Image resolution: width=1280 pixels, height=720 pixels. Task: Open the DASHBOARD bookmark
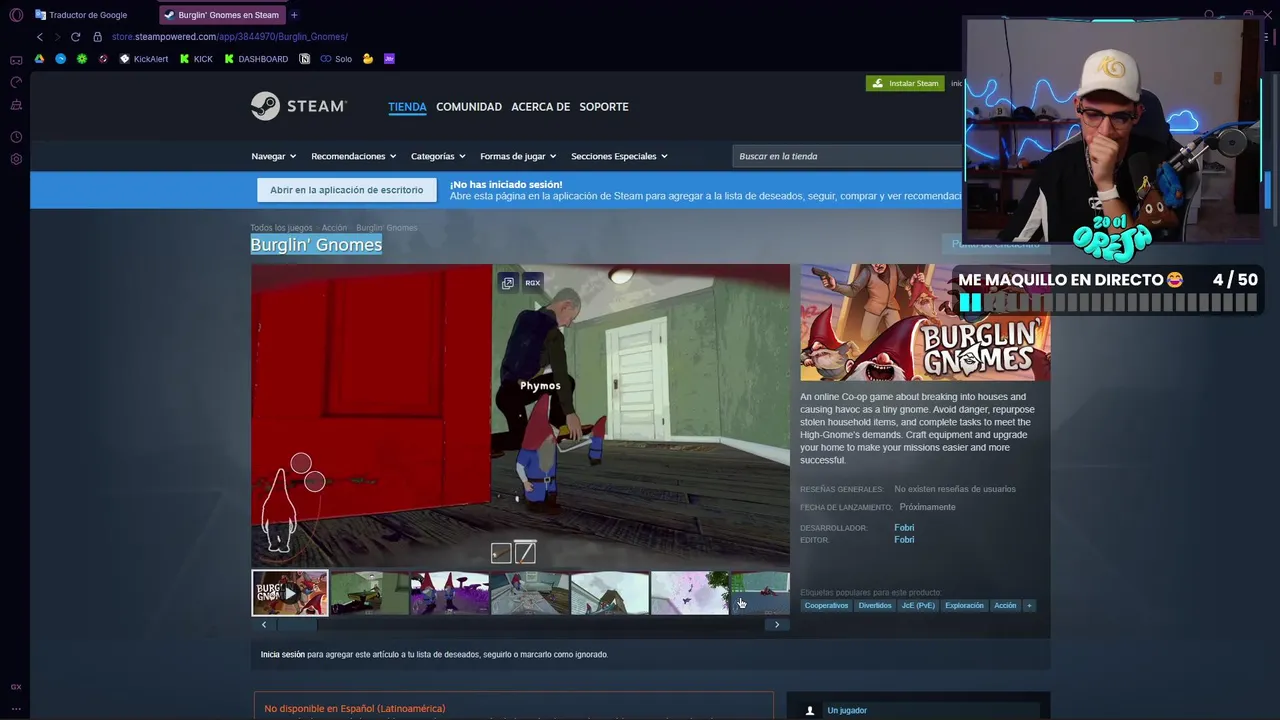(x=256, y=59)
